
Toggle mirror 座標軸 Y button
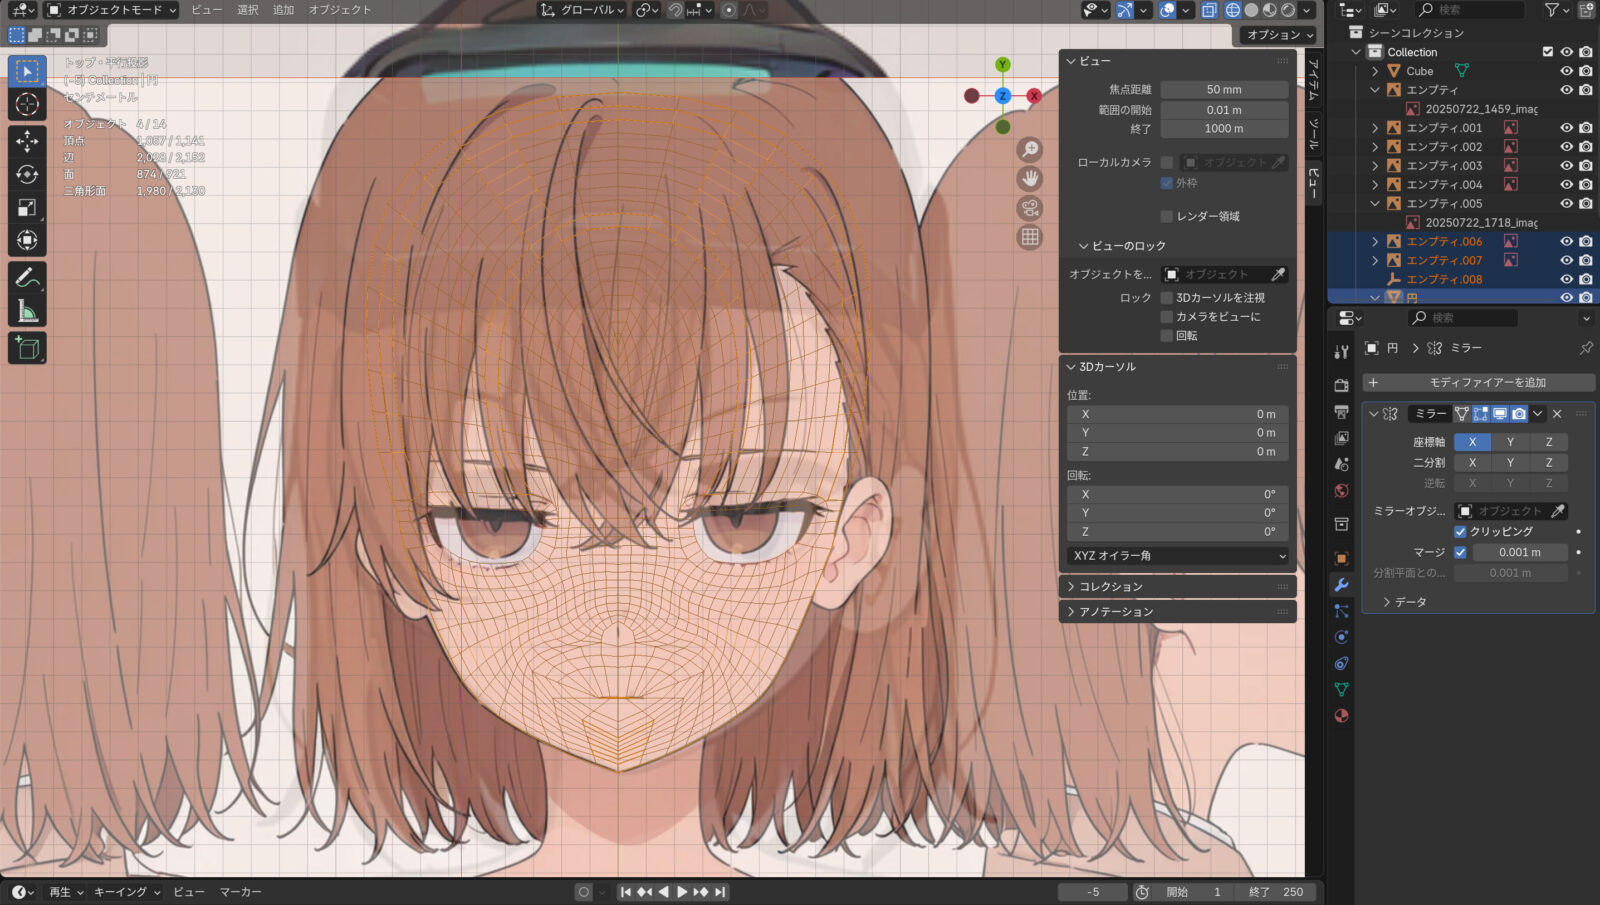coord(1510,442)
